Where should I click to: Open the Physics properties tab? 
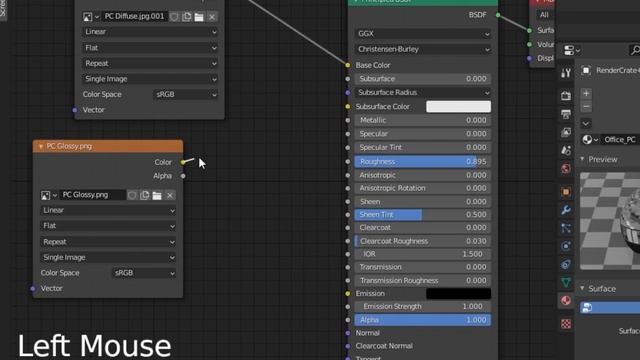pos(566,246)
